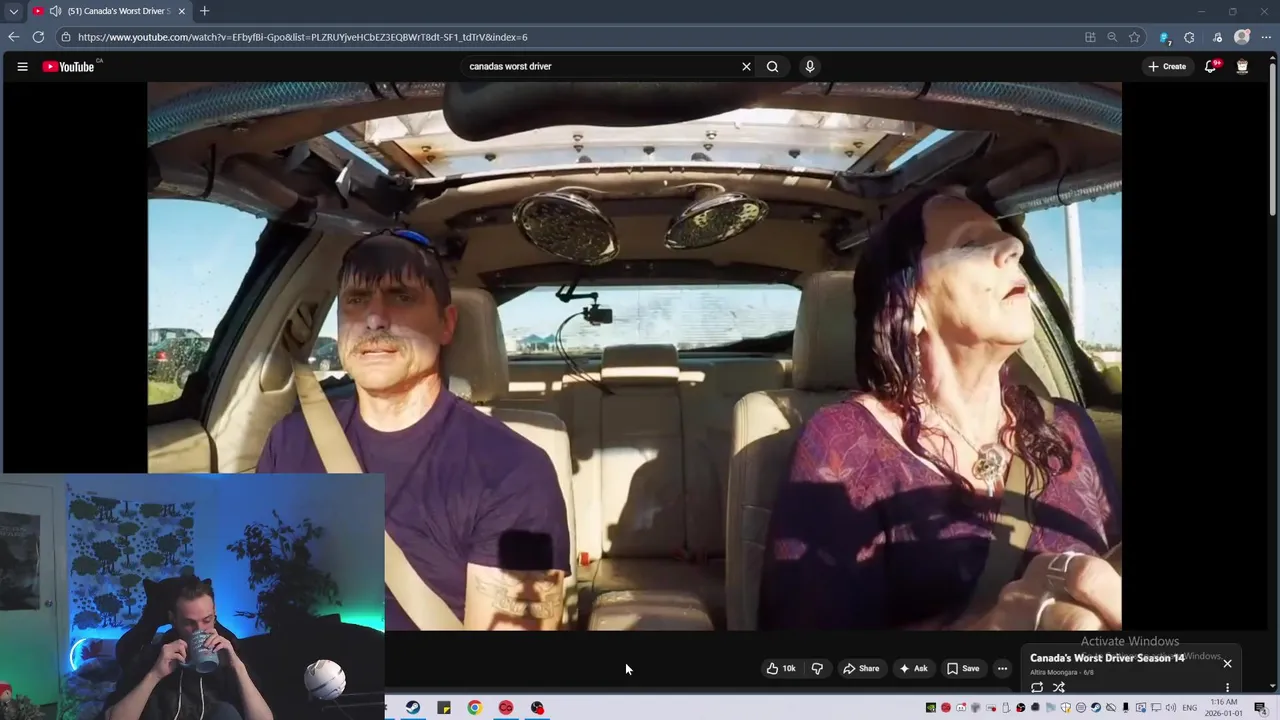Open the YouTube account avatar menu
This screenshot has height=720, width=1280.
pos(1242,67)
